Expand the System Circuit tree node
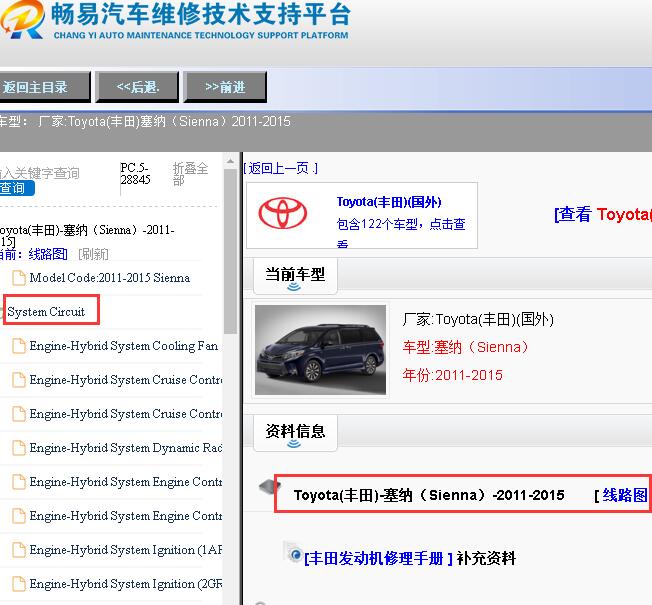 [46, 312]
